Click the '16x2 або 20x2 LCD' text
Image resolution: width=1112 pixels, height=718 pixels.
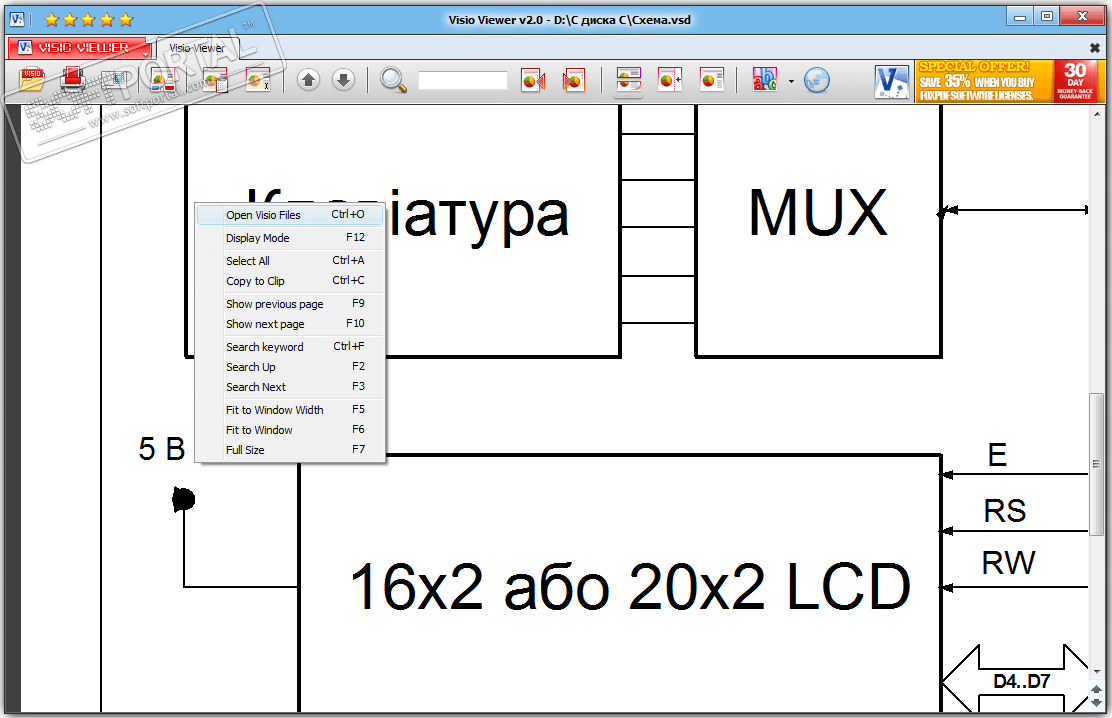[630, 586]
